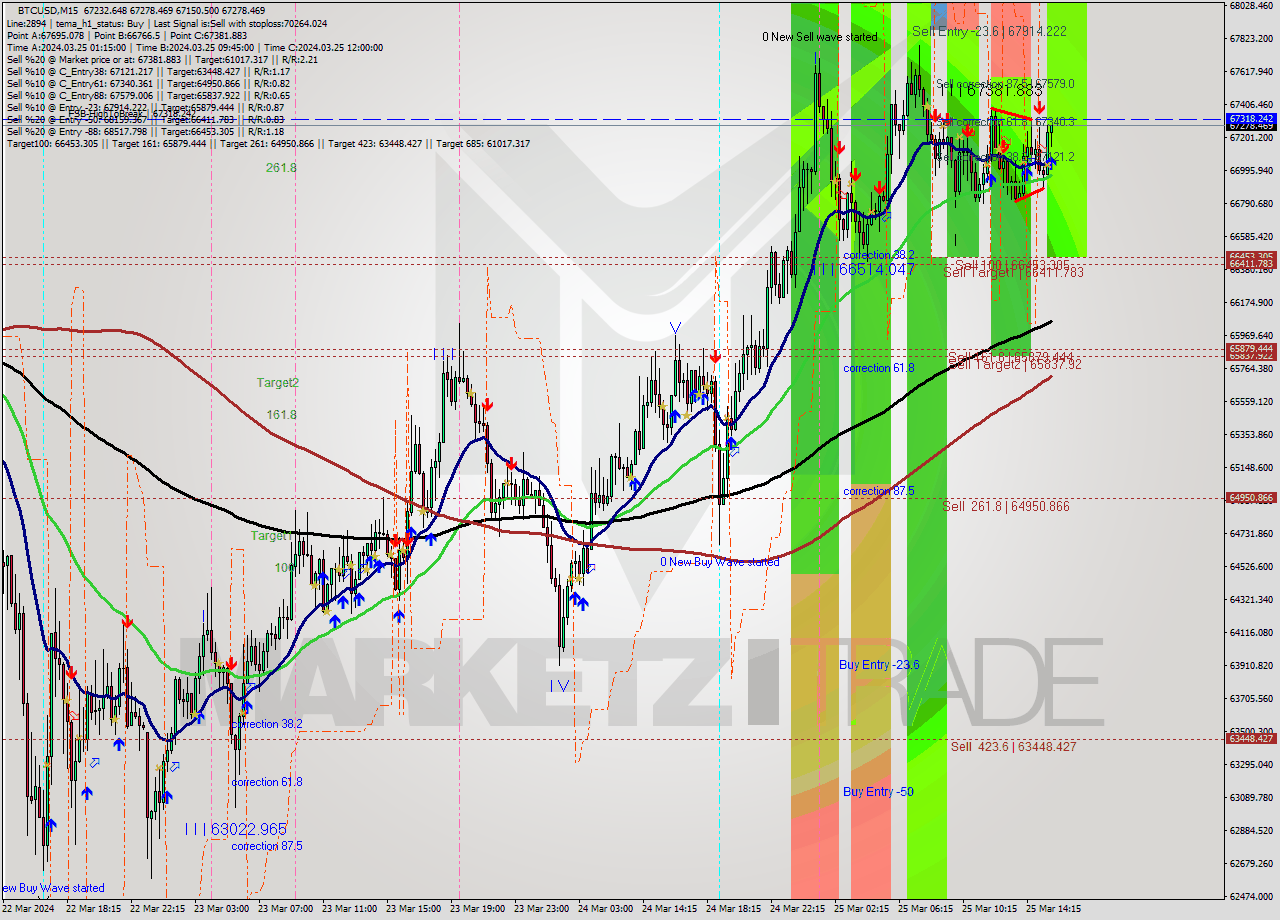This screenshot has width=1280, height=920.
Task: Select the red 63448.427 price tag
Action: [x=1251, y=739]
